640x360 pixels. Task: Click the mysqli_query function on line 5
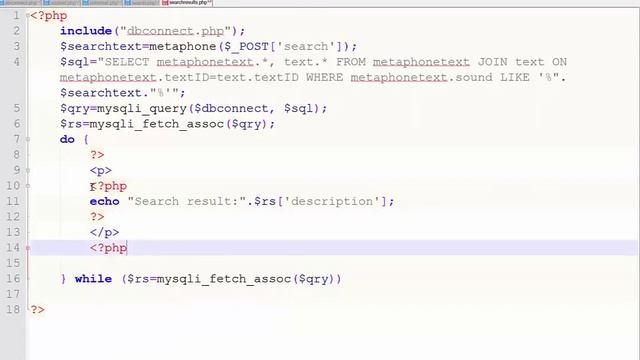pos(142,109)
